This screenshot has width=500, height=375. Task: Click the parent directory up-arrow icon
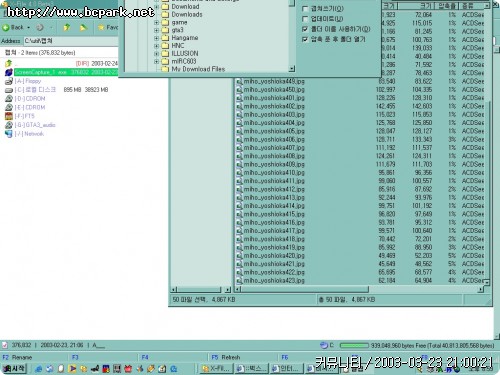pos(8,63)
